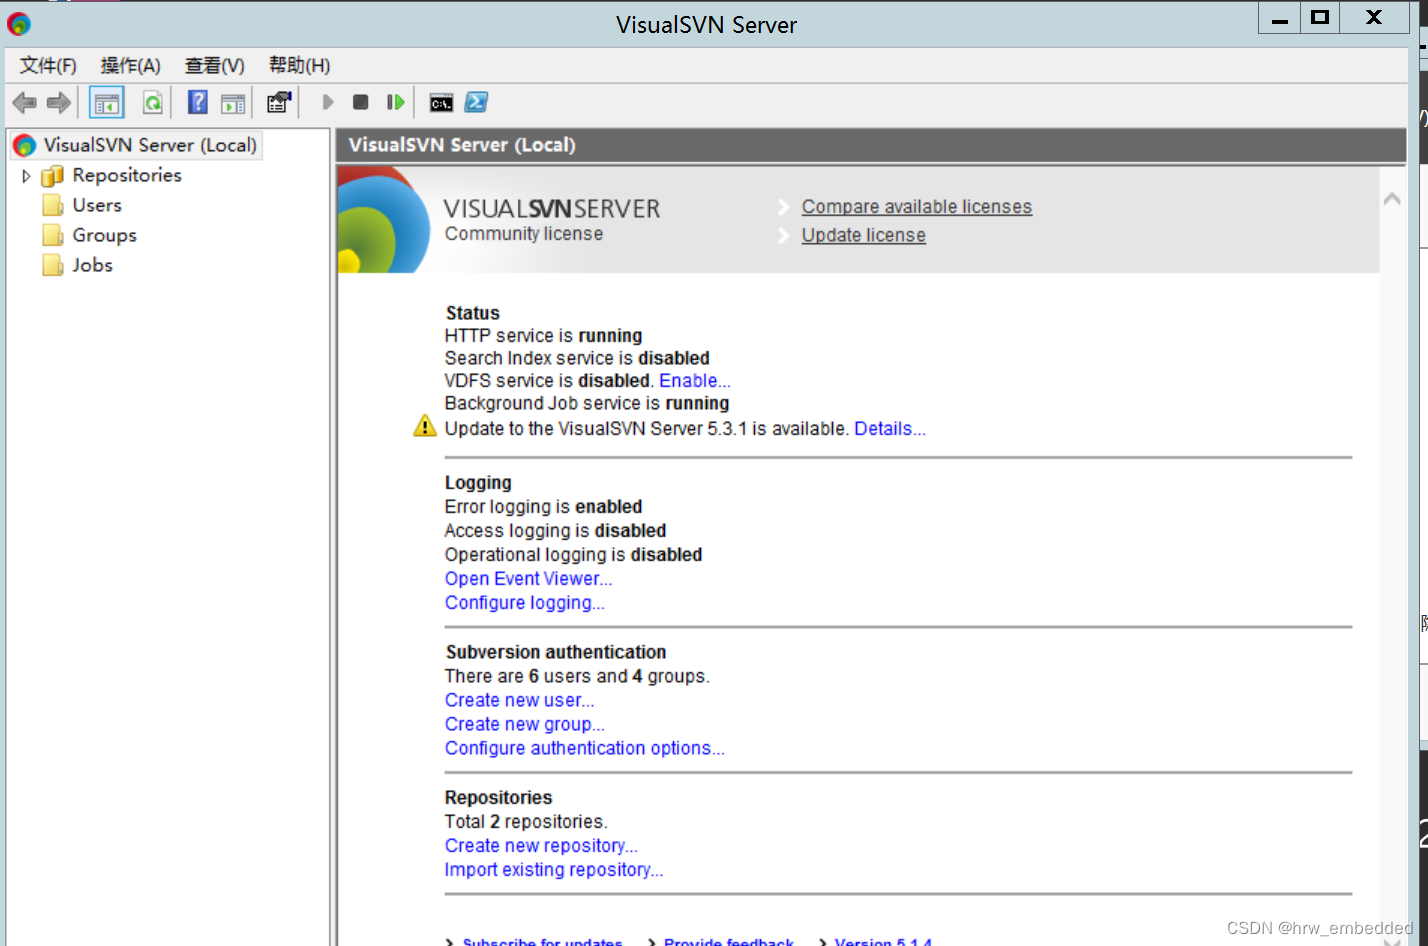Open the 文件(F) menu

coord(48,65)
